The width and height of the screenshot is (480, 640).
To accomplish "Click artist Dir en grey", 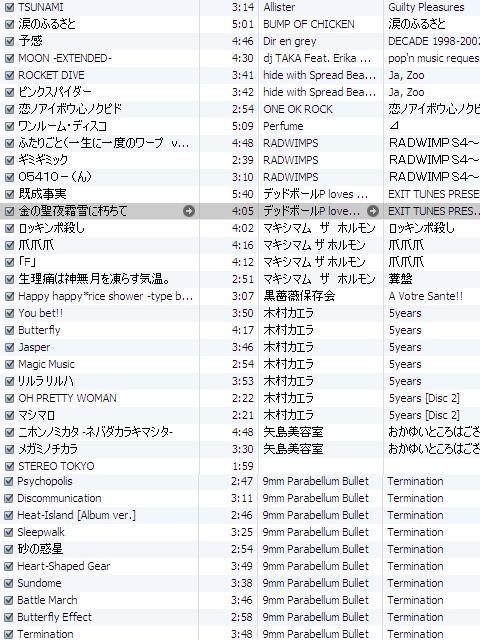I will [x=290, y=41].
